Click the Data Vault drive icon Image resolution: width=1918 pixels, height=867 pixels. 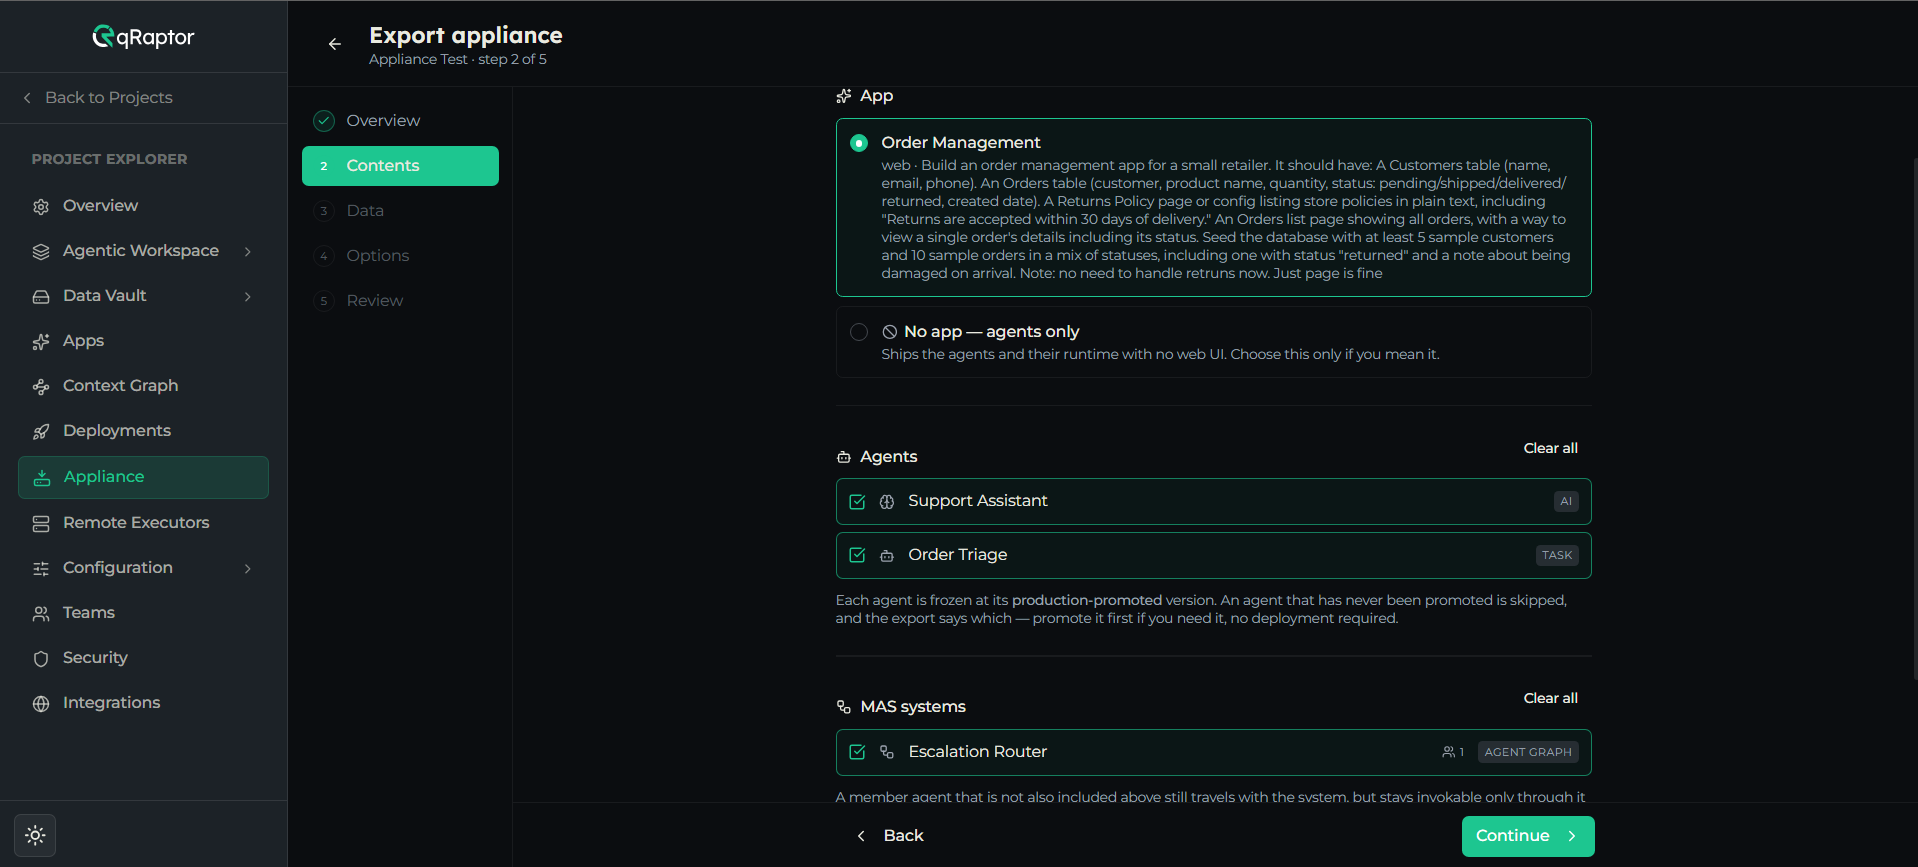pos(41,296)
